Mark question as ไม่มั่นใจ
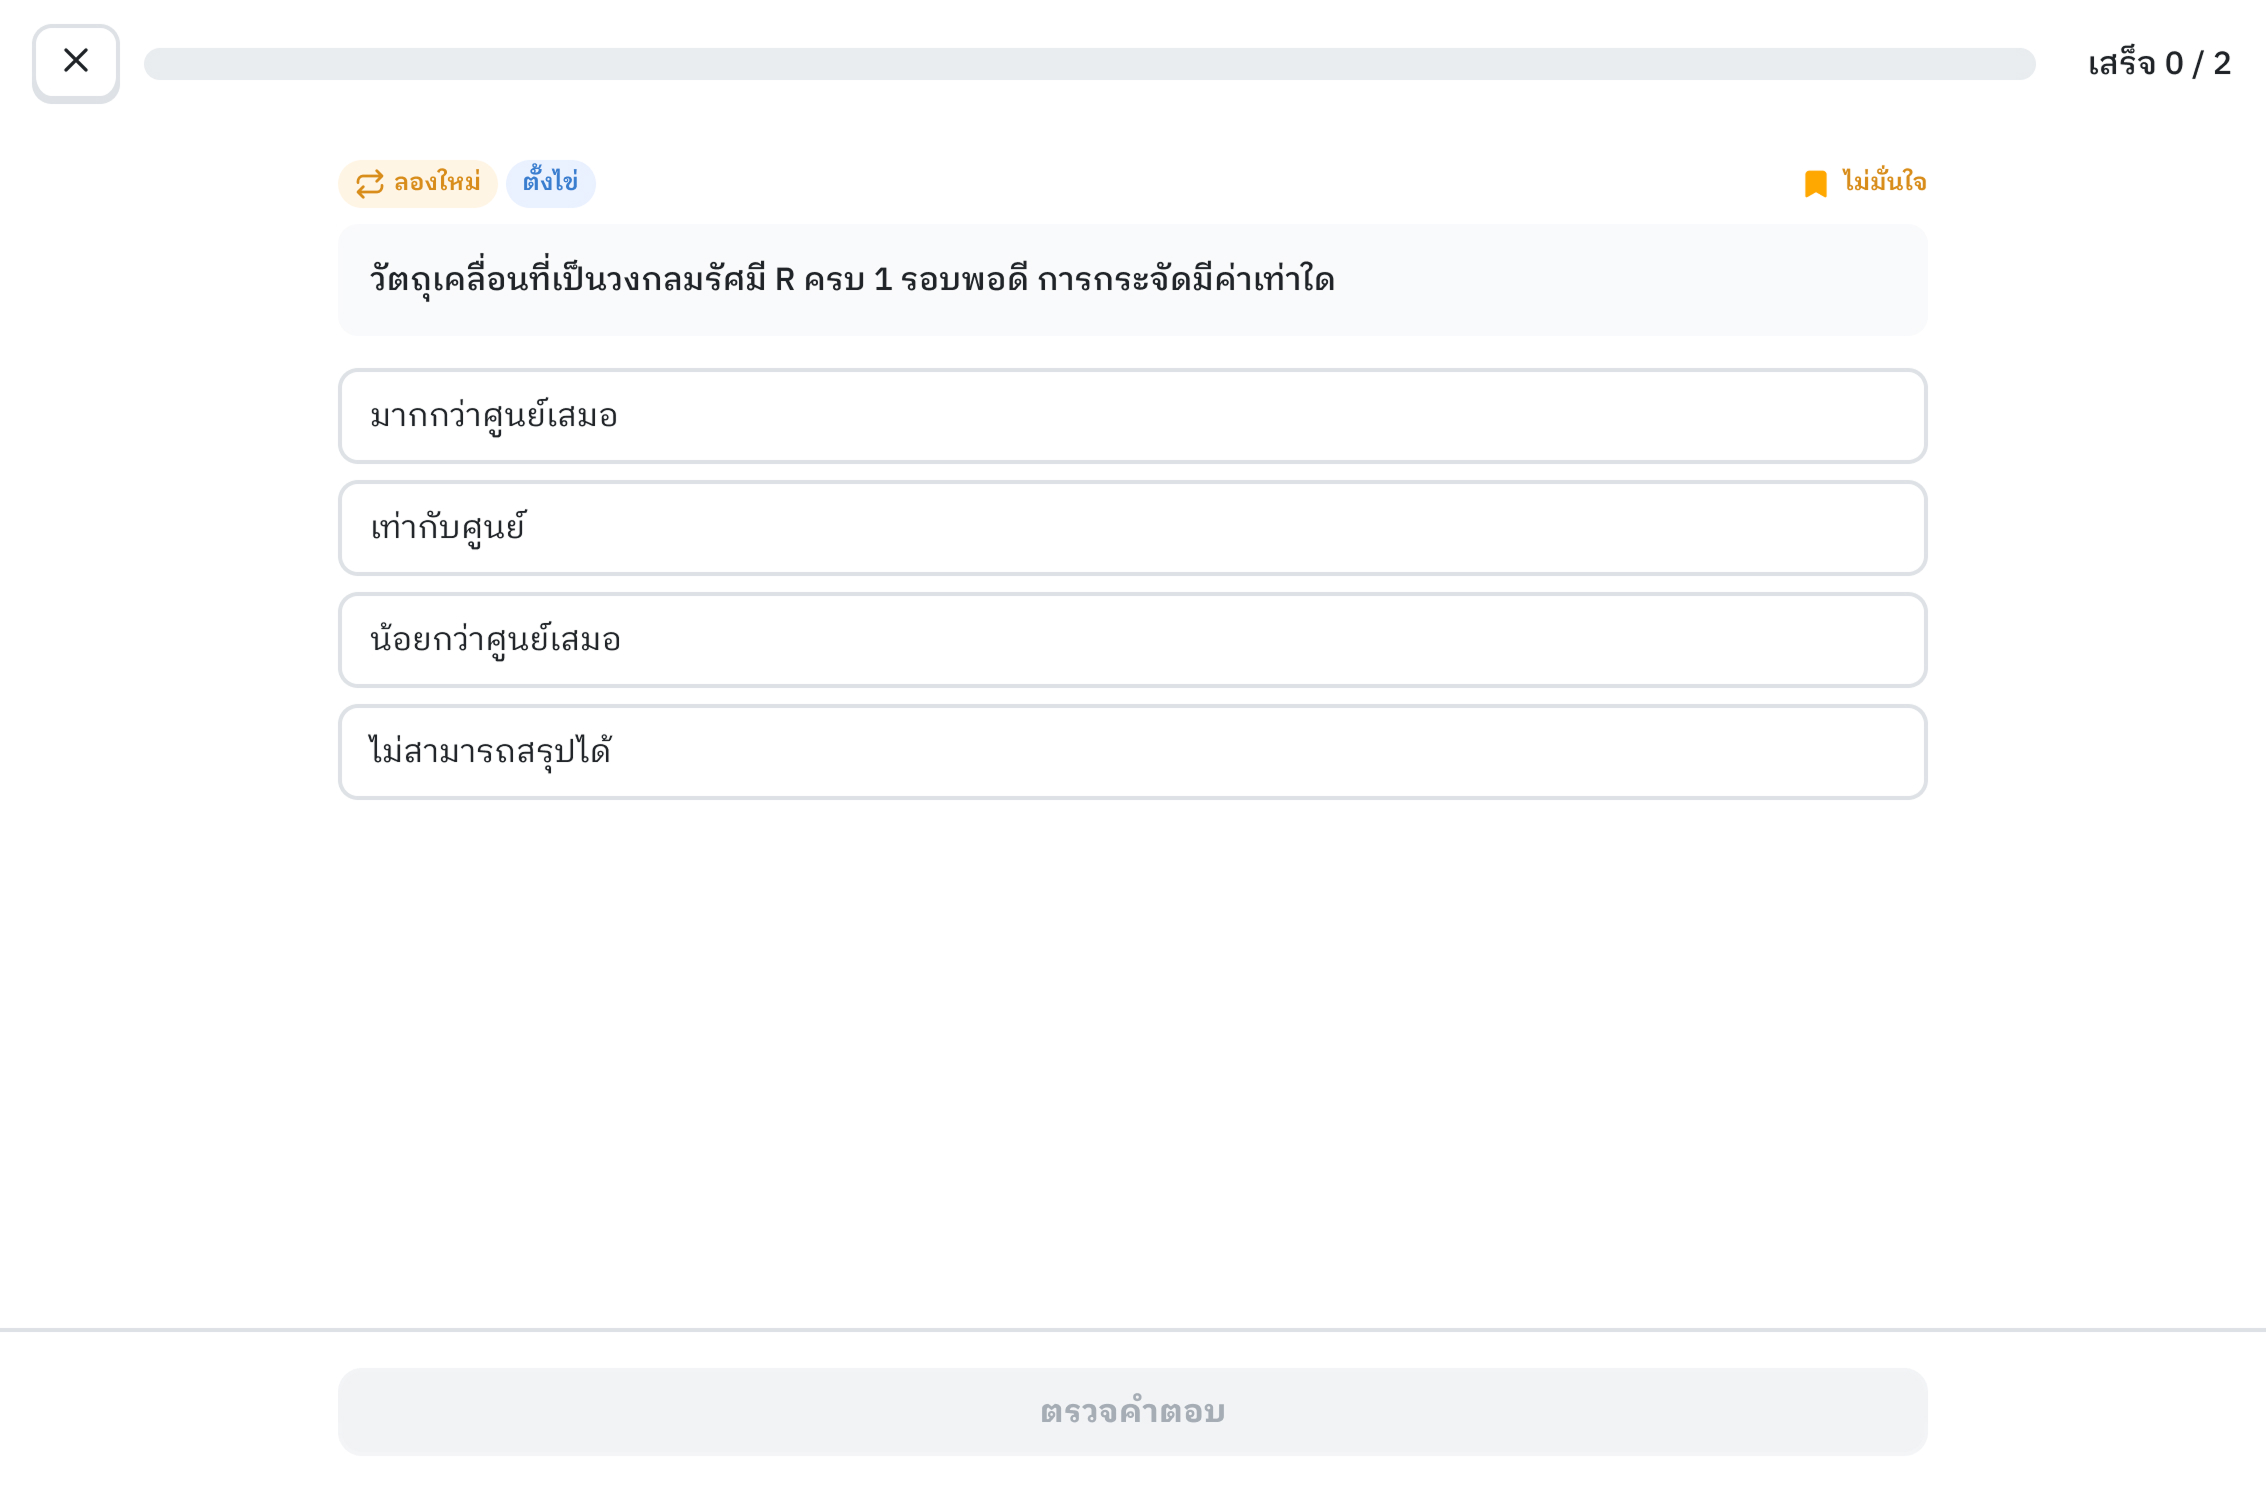The image size is (2266, 1488). tap(1884, 182)
